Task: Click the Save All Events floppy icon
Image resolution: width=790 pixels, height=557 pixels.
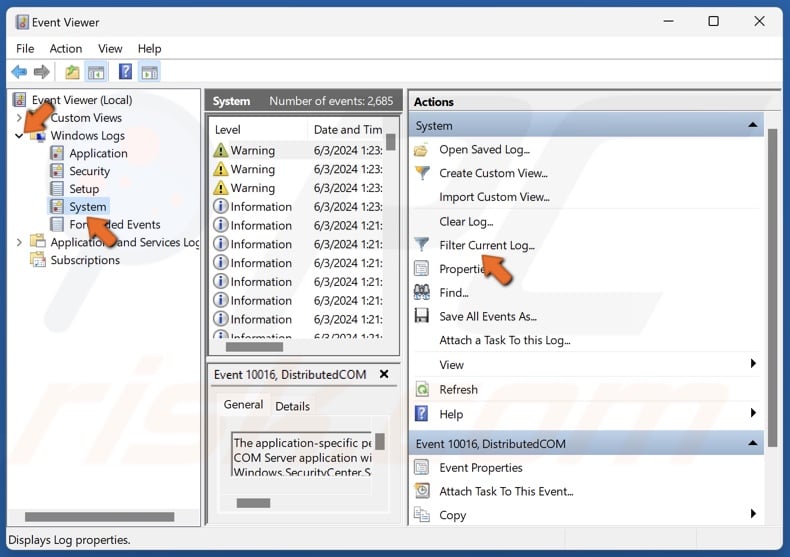Action: coord(421,316)
